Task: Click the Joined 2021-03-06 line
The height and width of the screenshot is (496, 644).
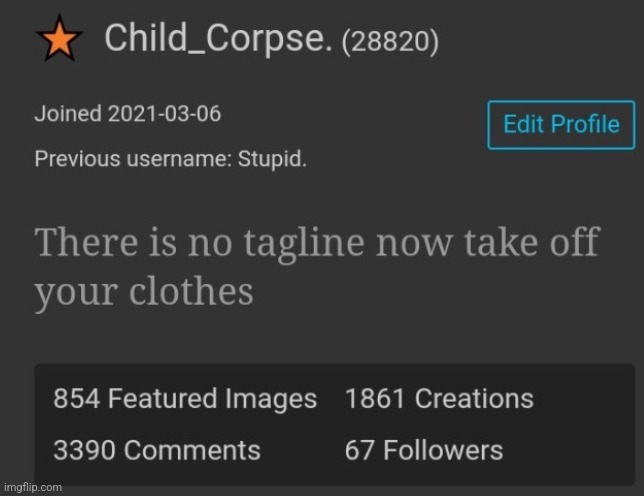Action: [128, 114]
